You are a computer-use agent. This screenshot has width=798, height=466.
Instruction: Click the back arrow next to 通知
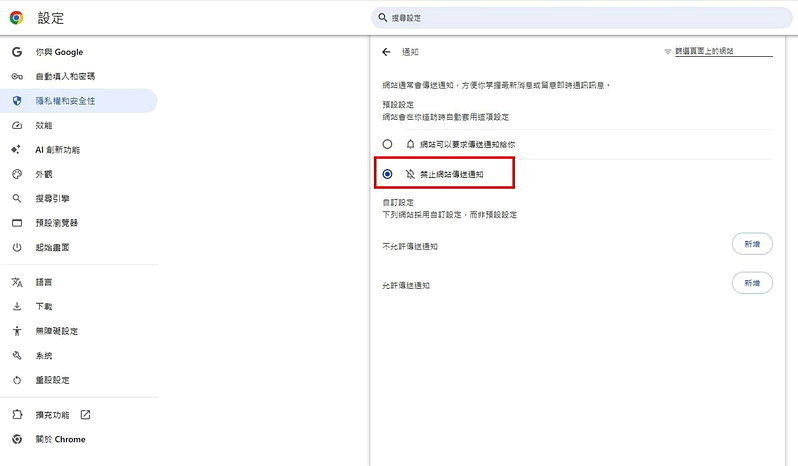(x=386, y=52)
